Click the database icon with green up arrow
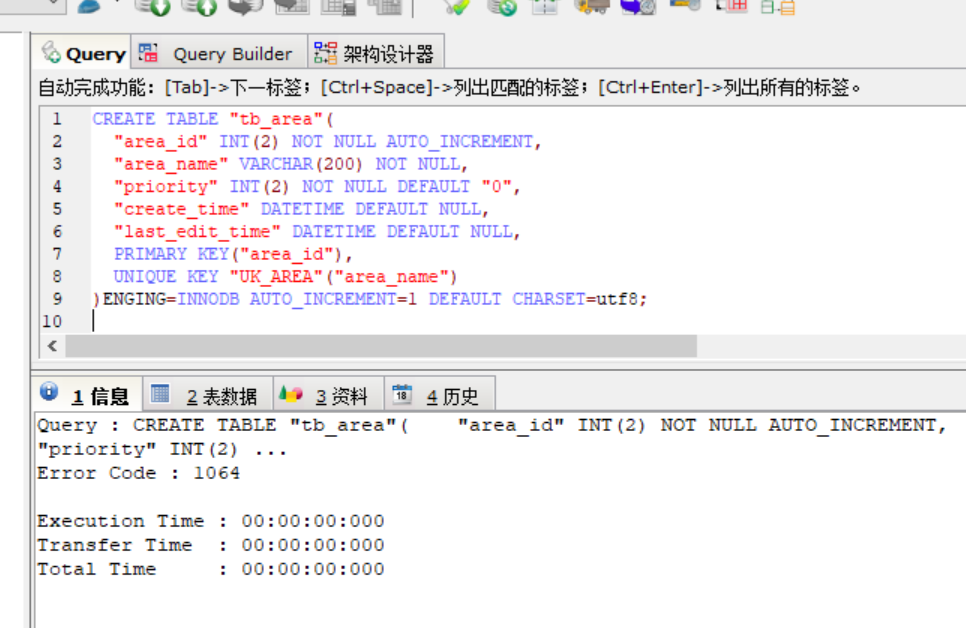The image size is (966, 628). pos(198,6)
